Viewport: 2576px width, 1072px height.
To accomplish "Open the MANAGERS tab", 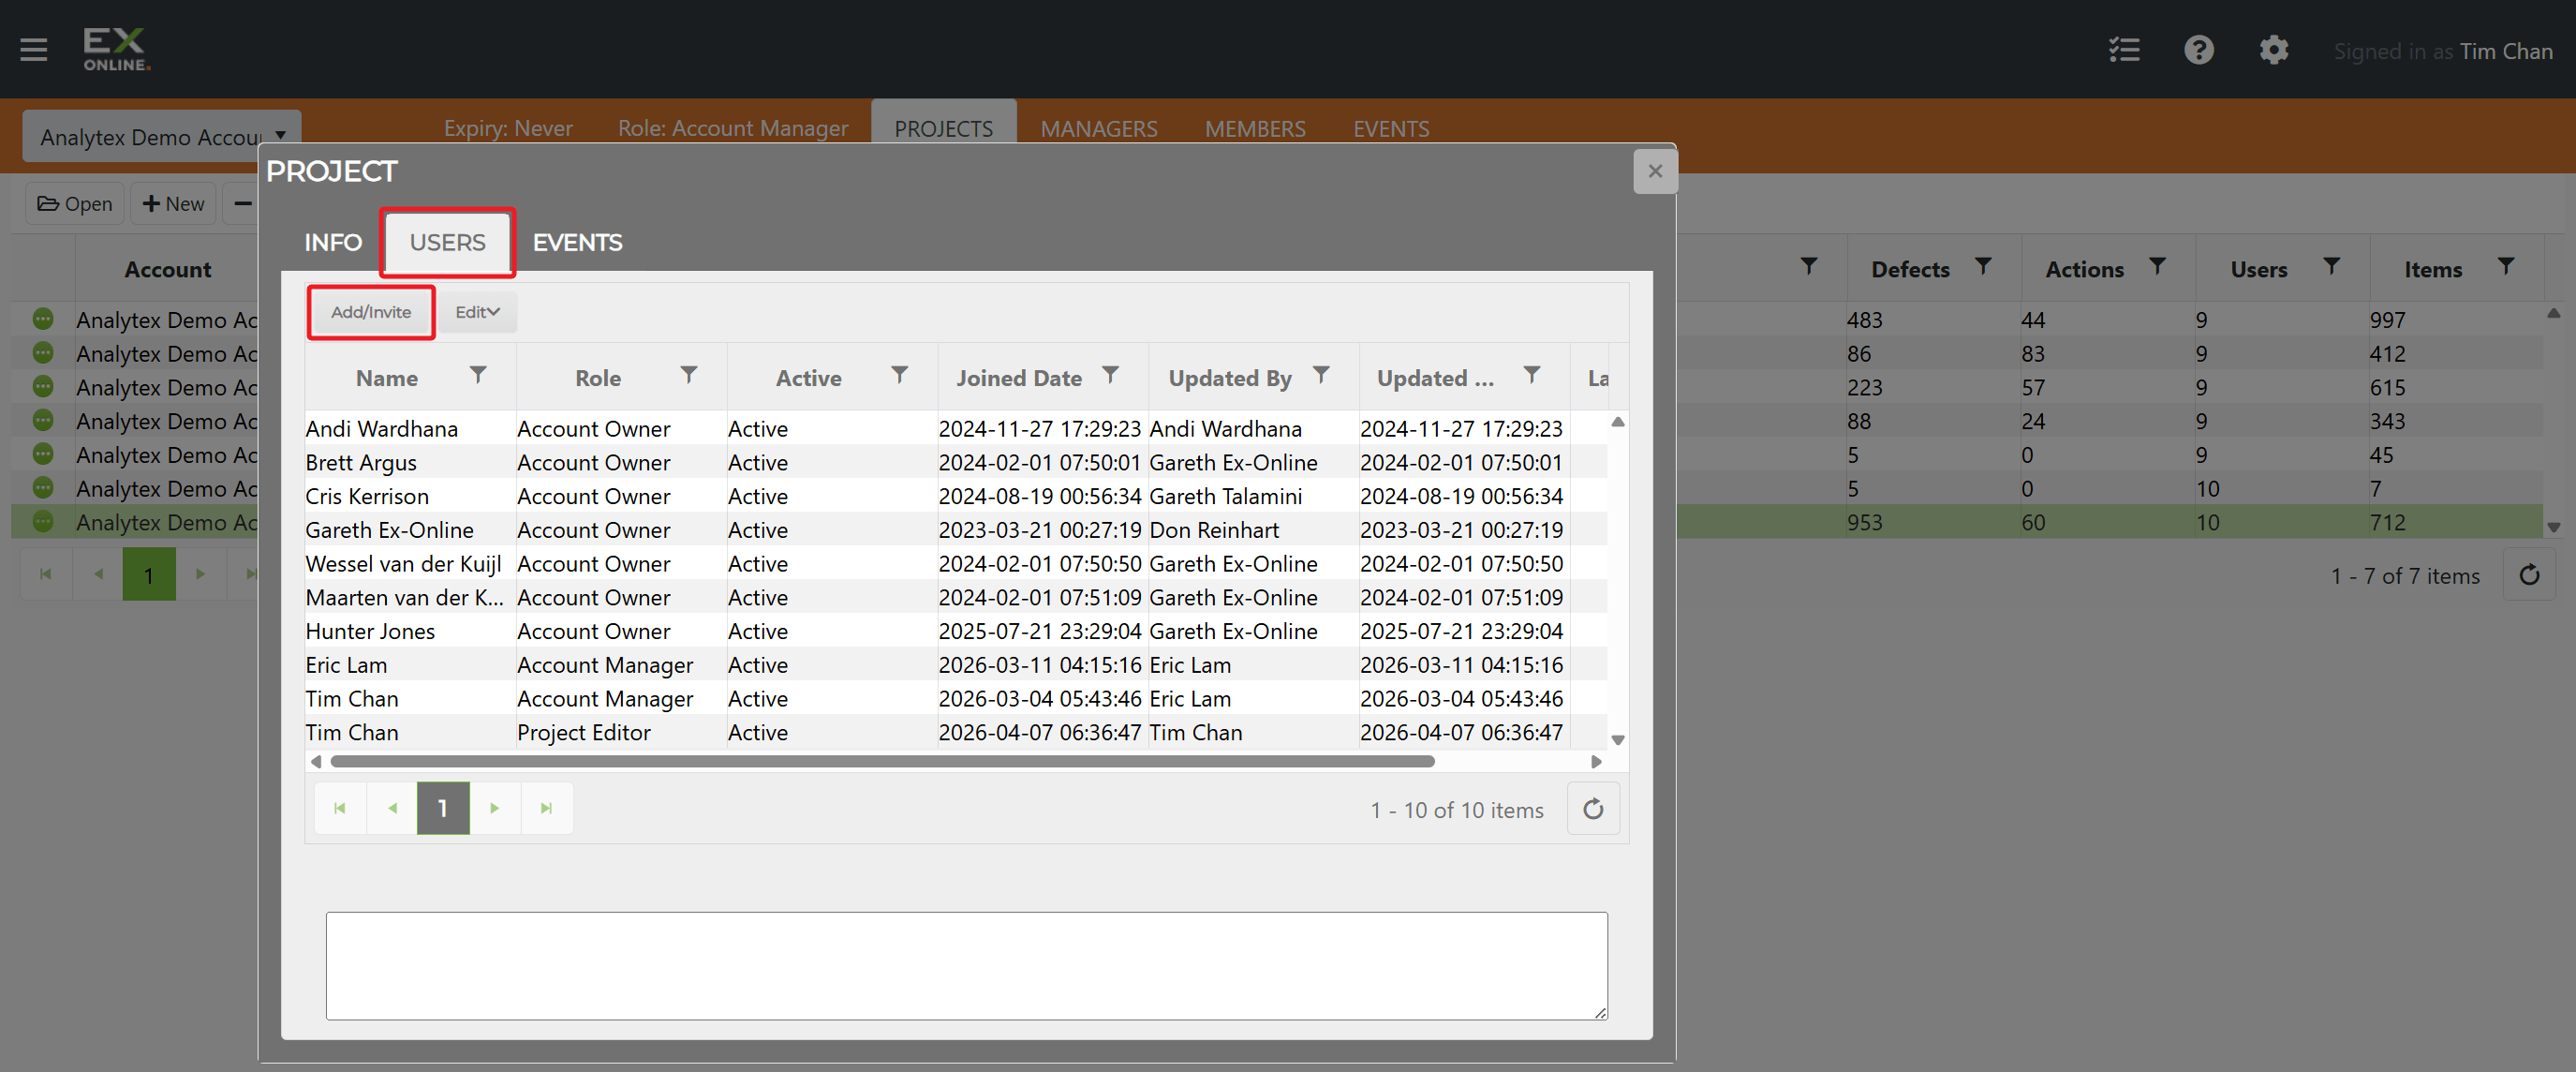I will click(x=1098, y=129).
